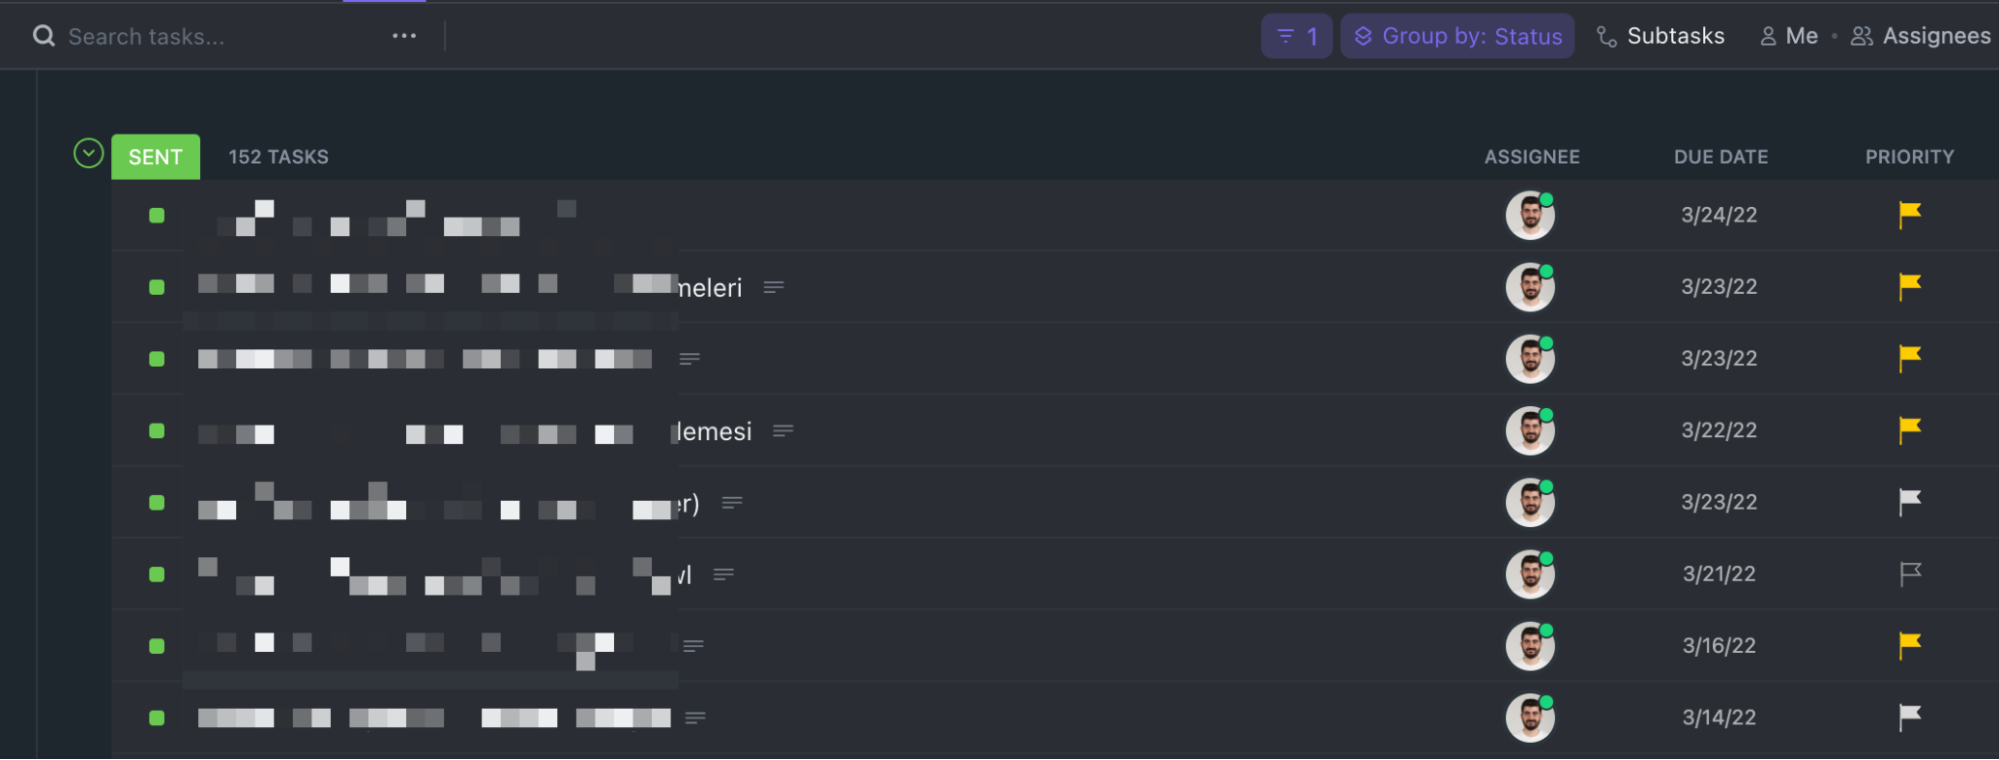Open the Assignees filter
1999x760 pixels.
pyautogui.click(x=1920, y=36)
